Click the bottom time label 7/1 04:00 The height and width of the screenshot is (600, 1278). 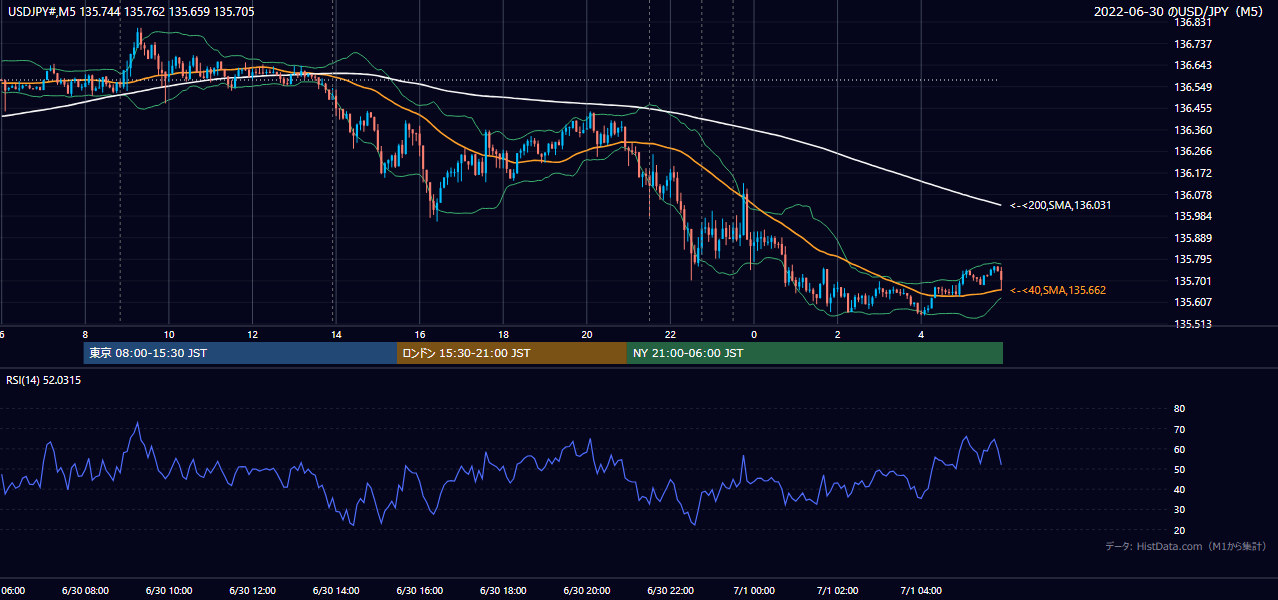(920, 591)
